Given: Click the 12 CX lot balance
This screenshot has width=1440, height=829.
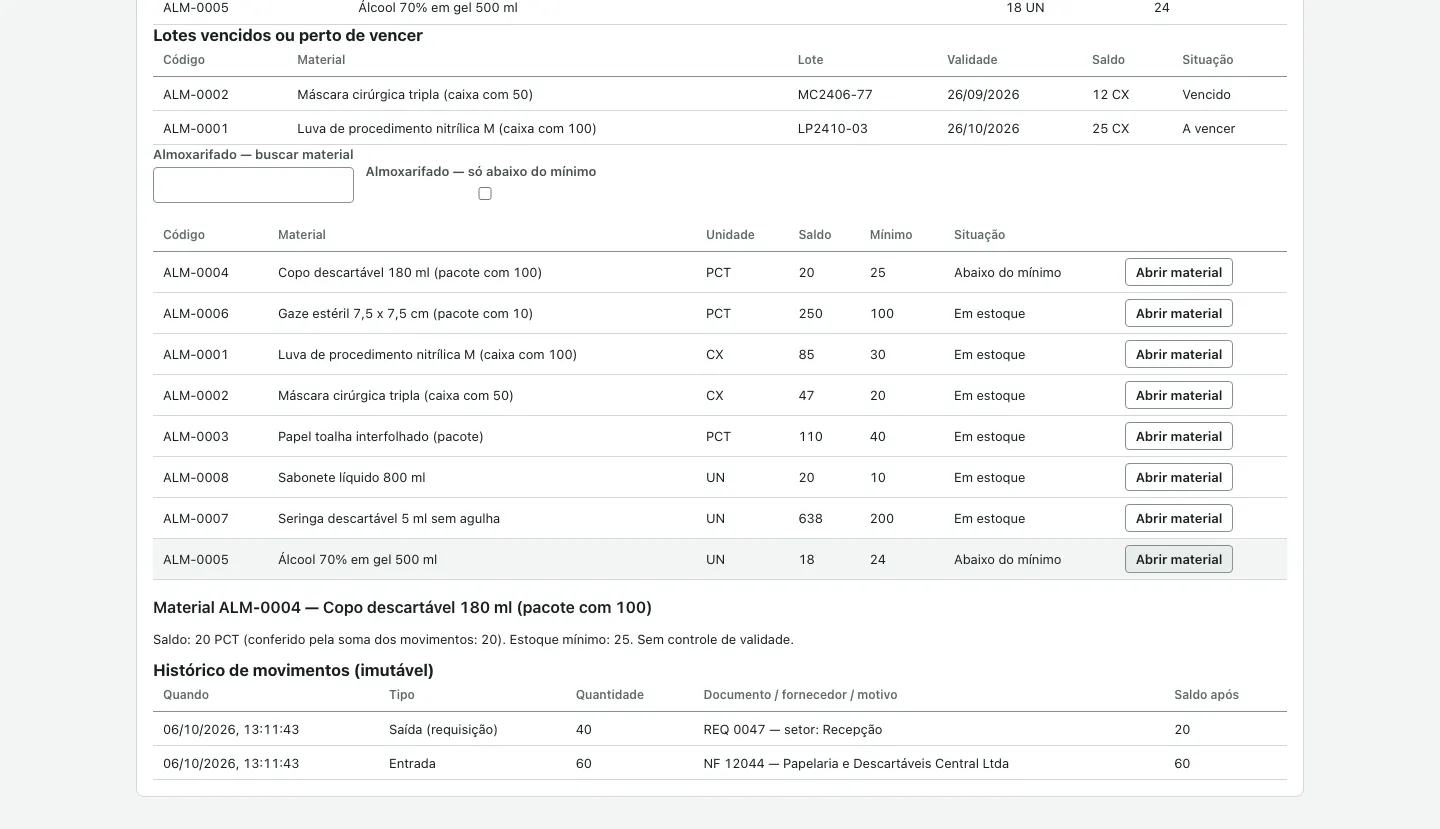Looking at the screenshot, I should pyautogui.click(x=1111, y=95).
